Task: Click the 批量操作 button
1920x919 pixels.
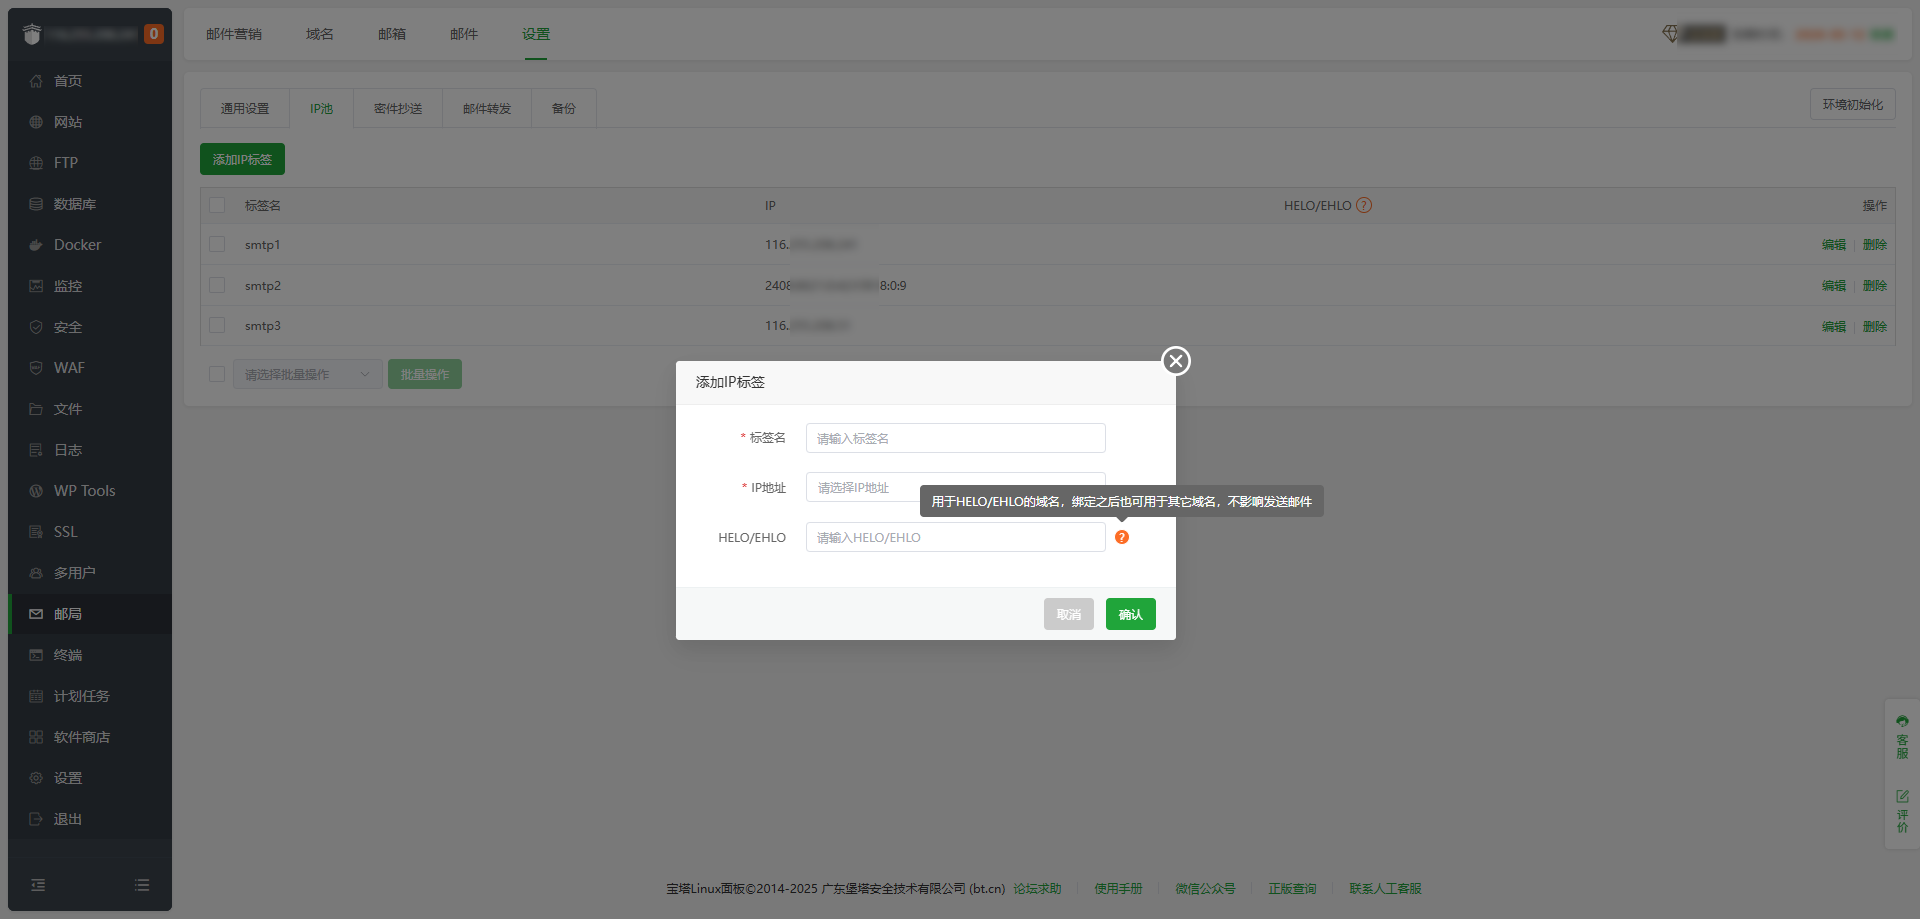Action: pos(425,374)
